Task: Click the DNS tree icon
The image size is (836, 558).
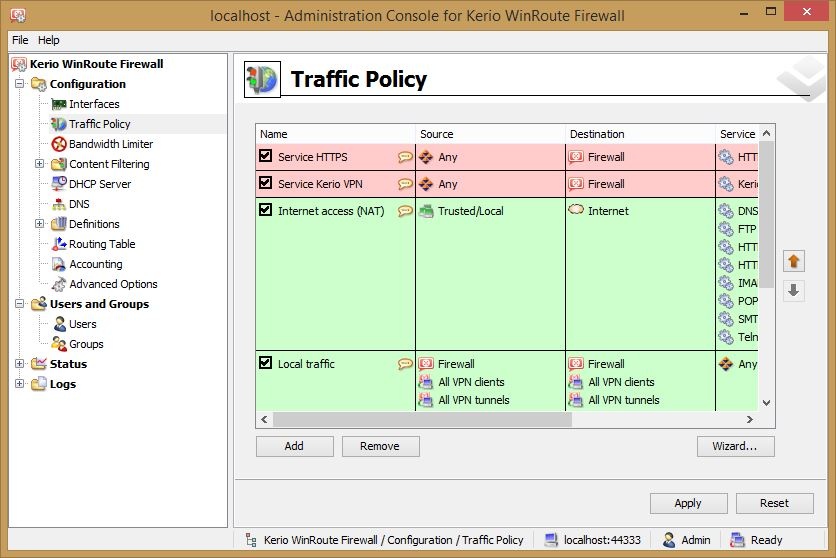Action: (59, 204)
